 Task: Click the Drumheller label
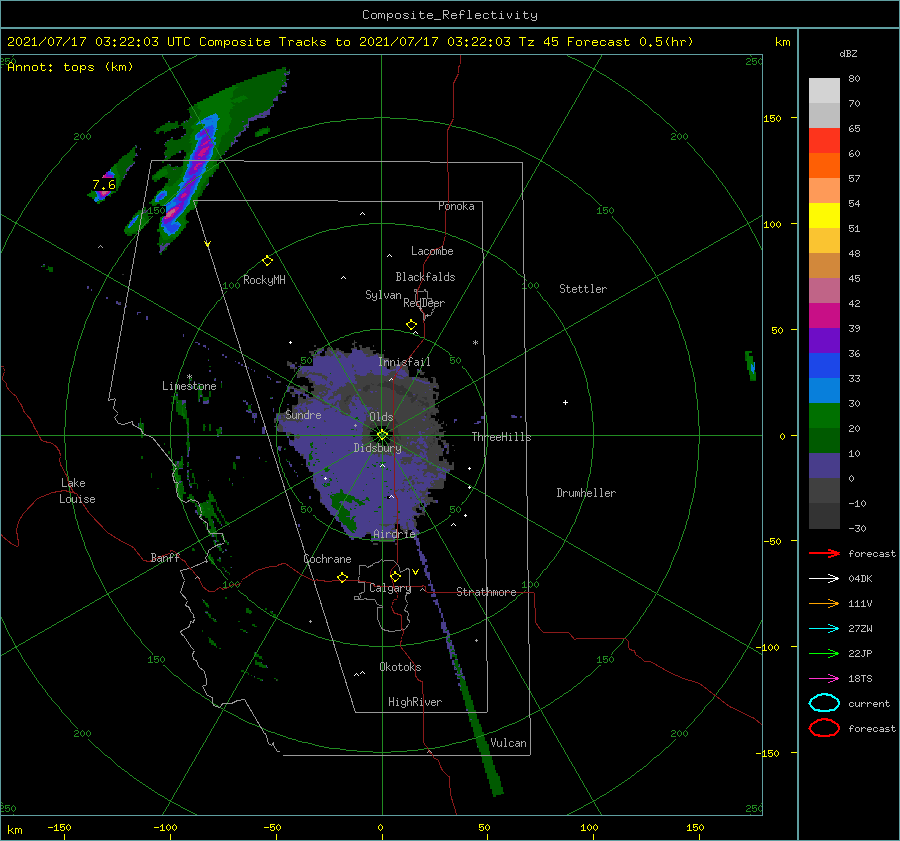point(586,493)
